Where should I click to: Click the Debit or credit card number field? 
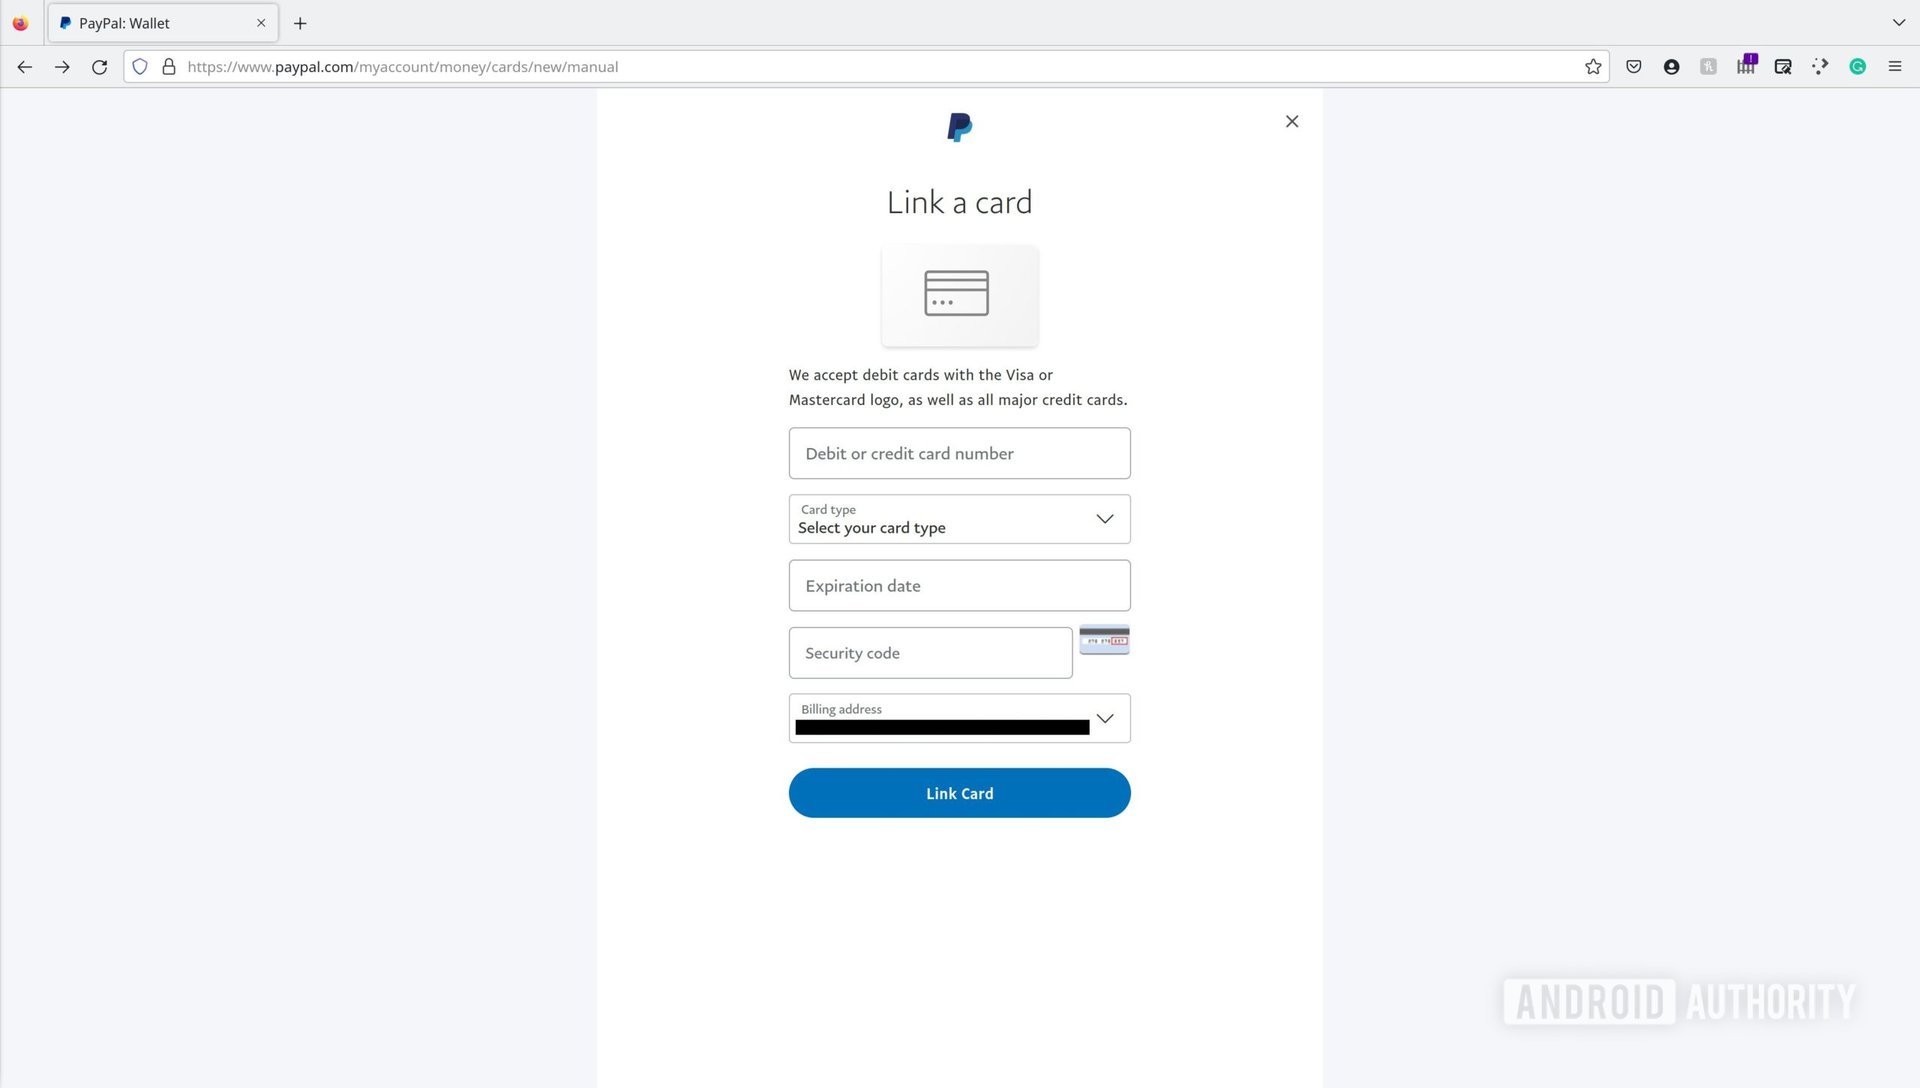(x=959, y=454)
